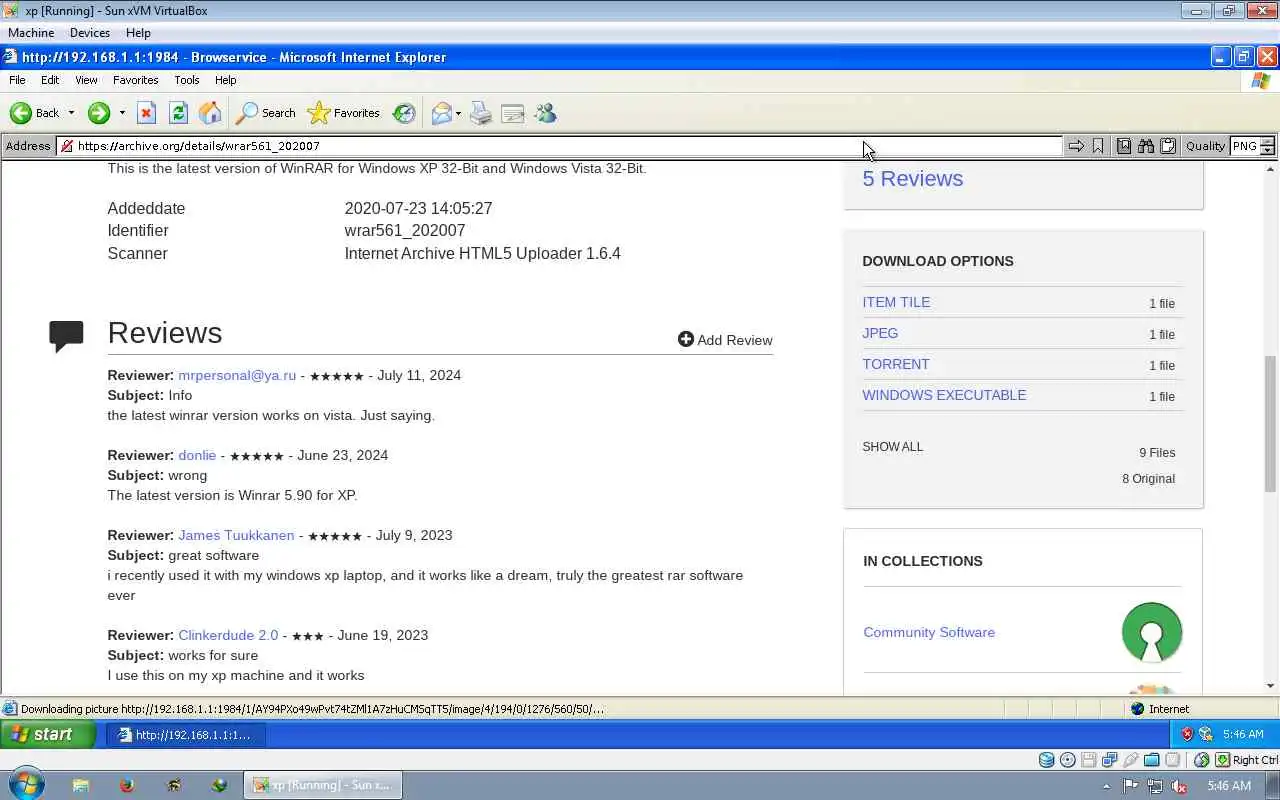This screenshot has width=1280, height=800.
Task: Open the Back history dropdown arrow
Action: 71,113
